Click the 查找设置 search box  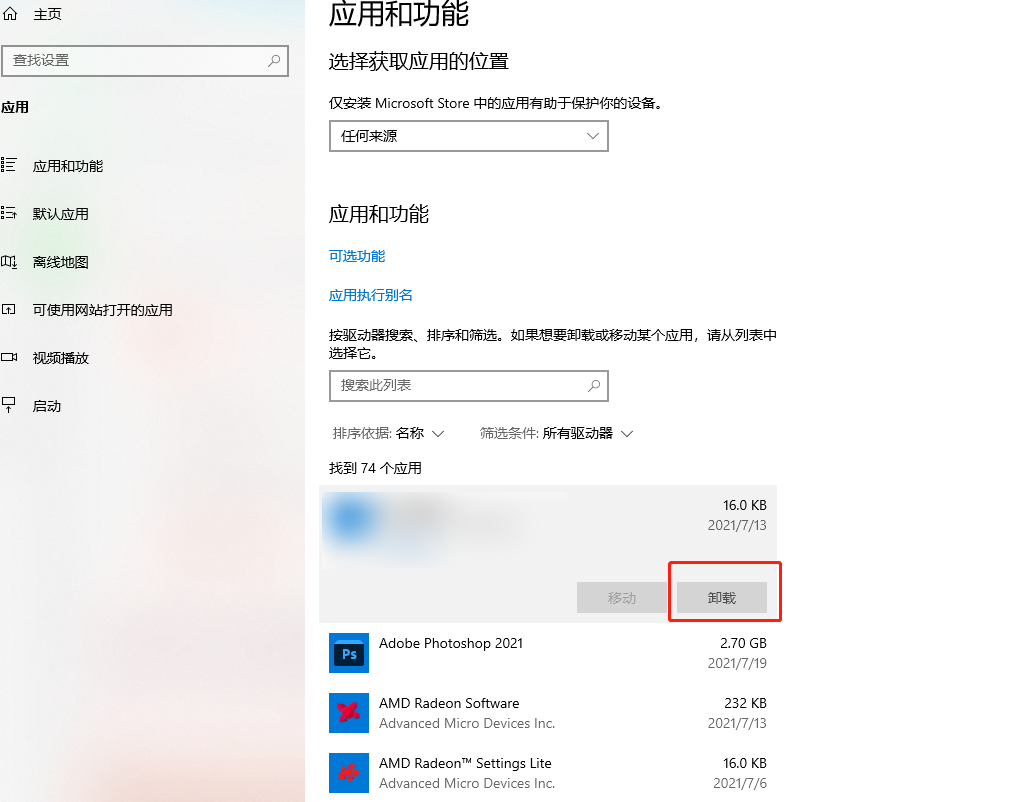(x=145, y=61)
